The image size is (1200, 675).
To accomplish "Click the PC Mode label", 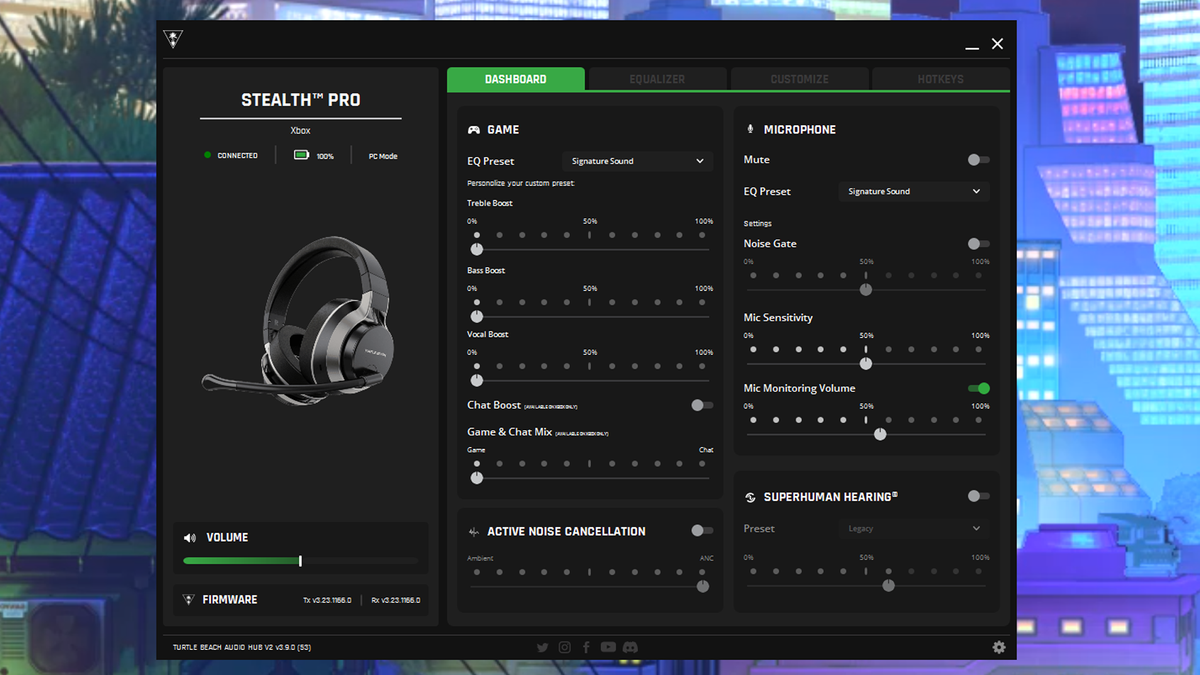I will coord(383,156).
